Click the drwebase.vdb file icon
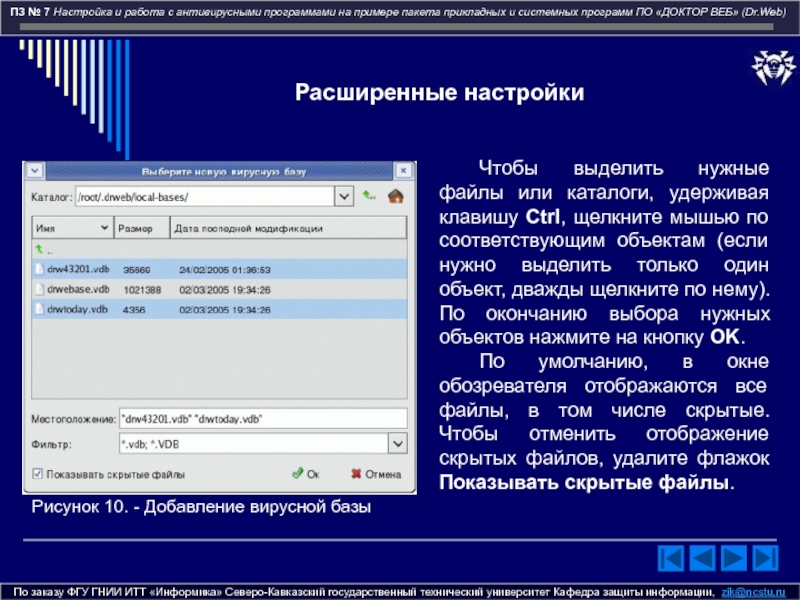This screenshot has height=600, width=800. point(39,289)
